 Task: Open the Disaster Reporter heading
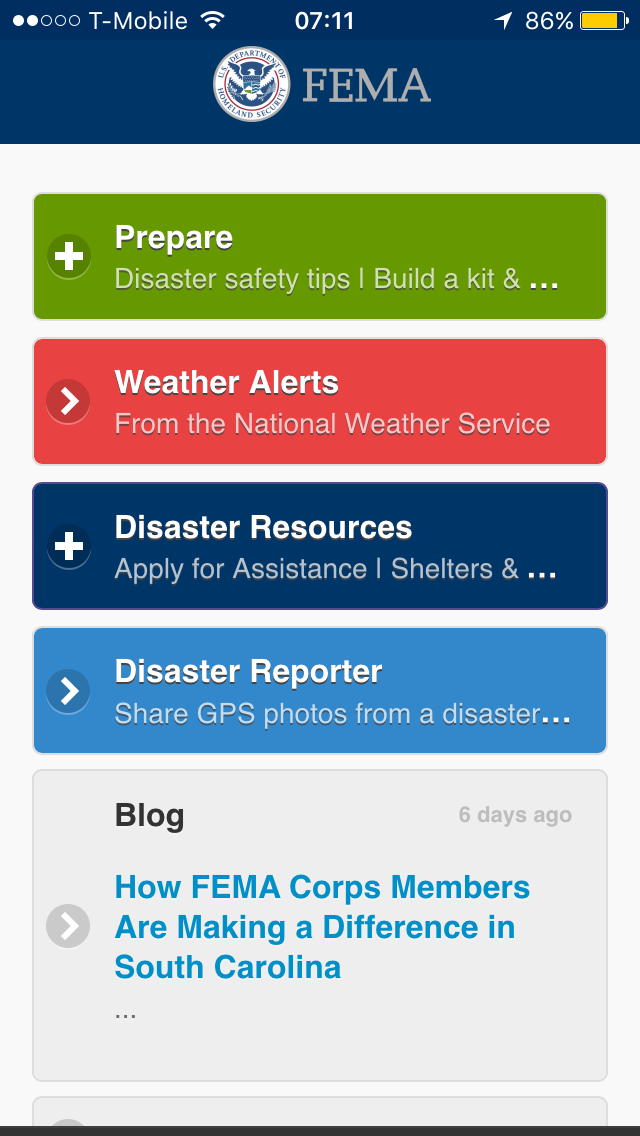point(248,671)
